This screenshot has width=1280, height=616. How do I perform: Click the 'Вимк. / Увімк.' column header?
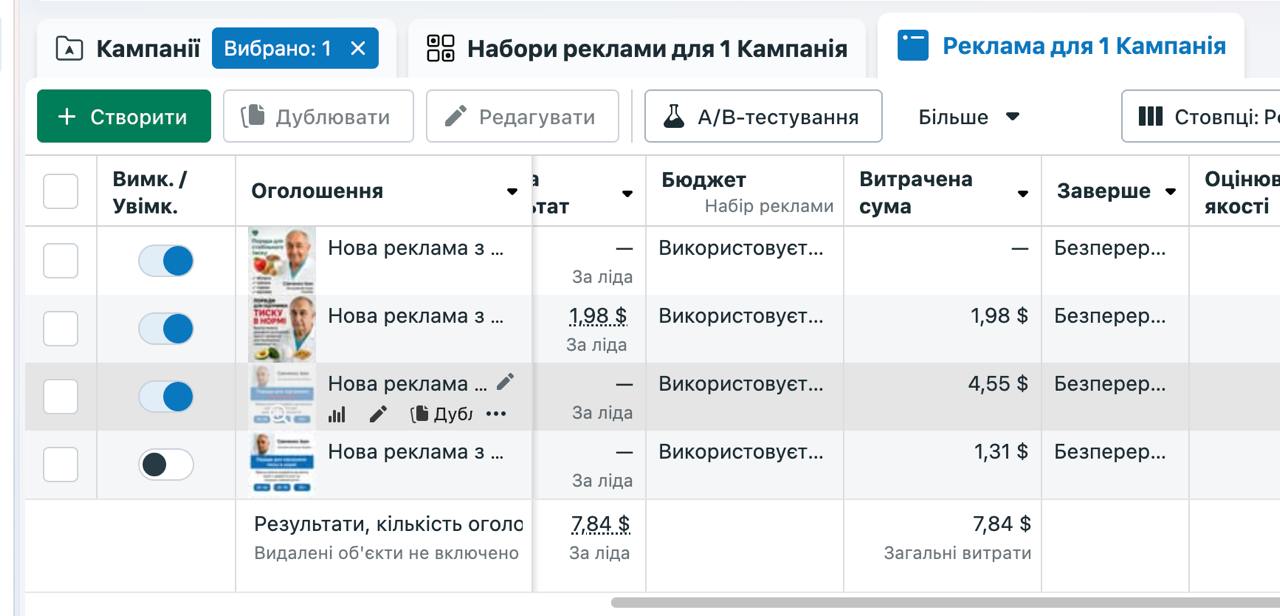coord(166,191)
